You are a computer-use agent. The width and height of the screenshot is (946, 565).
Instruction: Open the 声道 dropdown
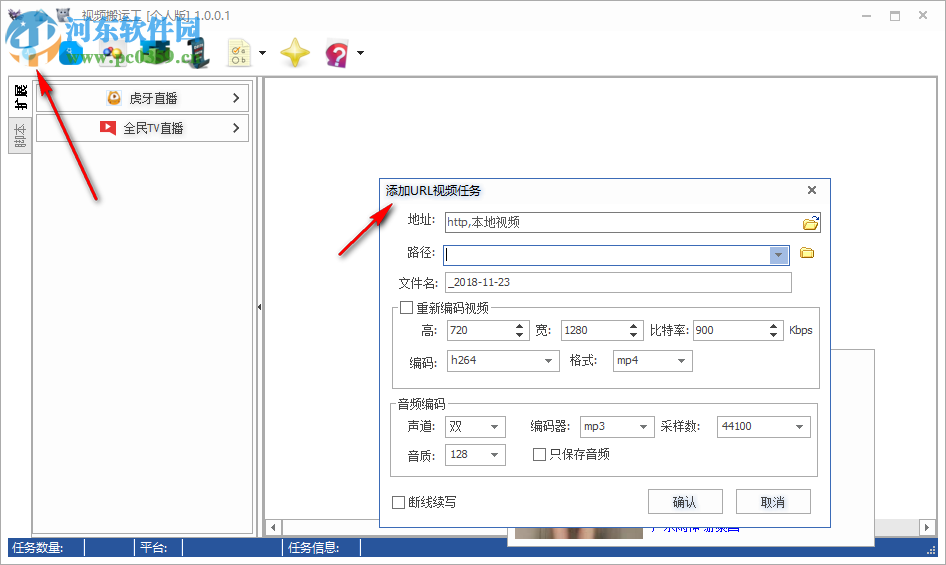[x=494, y=427]
